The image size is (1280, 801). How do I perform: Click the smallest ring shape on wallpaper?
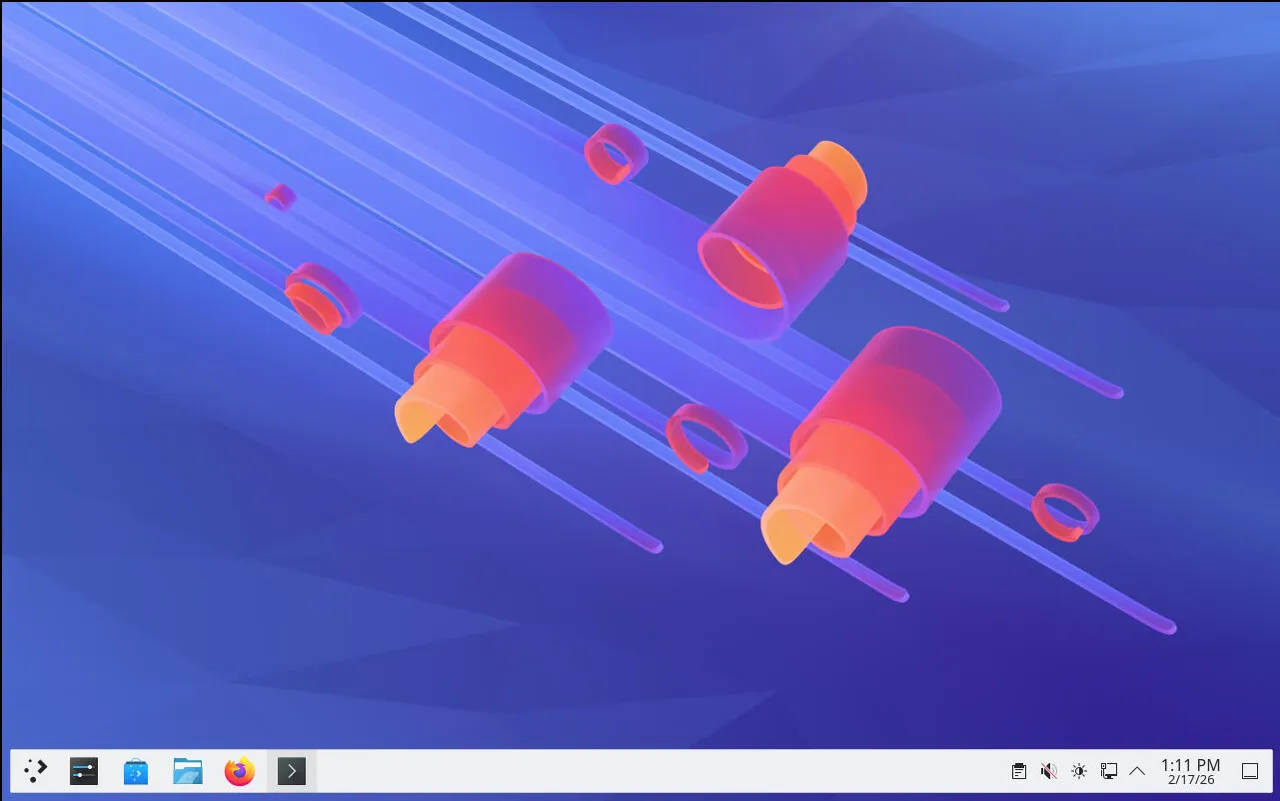pyautogui.click(x=280, y=197)
